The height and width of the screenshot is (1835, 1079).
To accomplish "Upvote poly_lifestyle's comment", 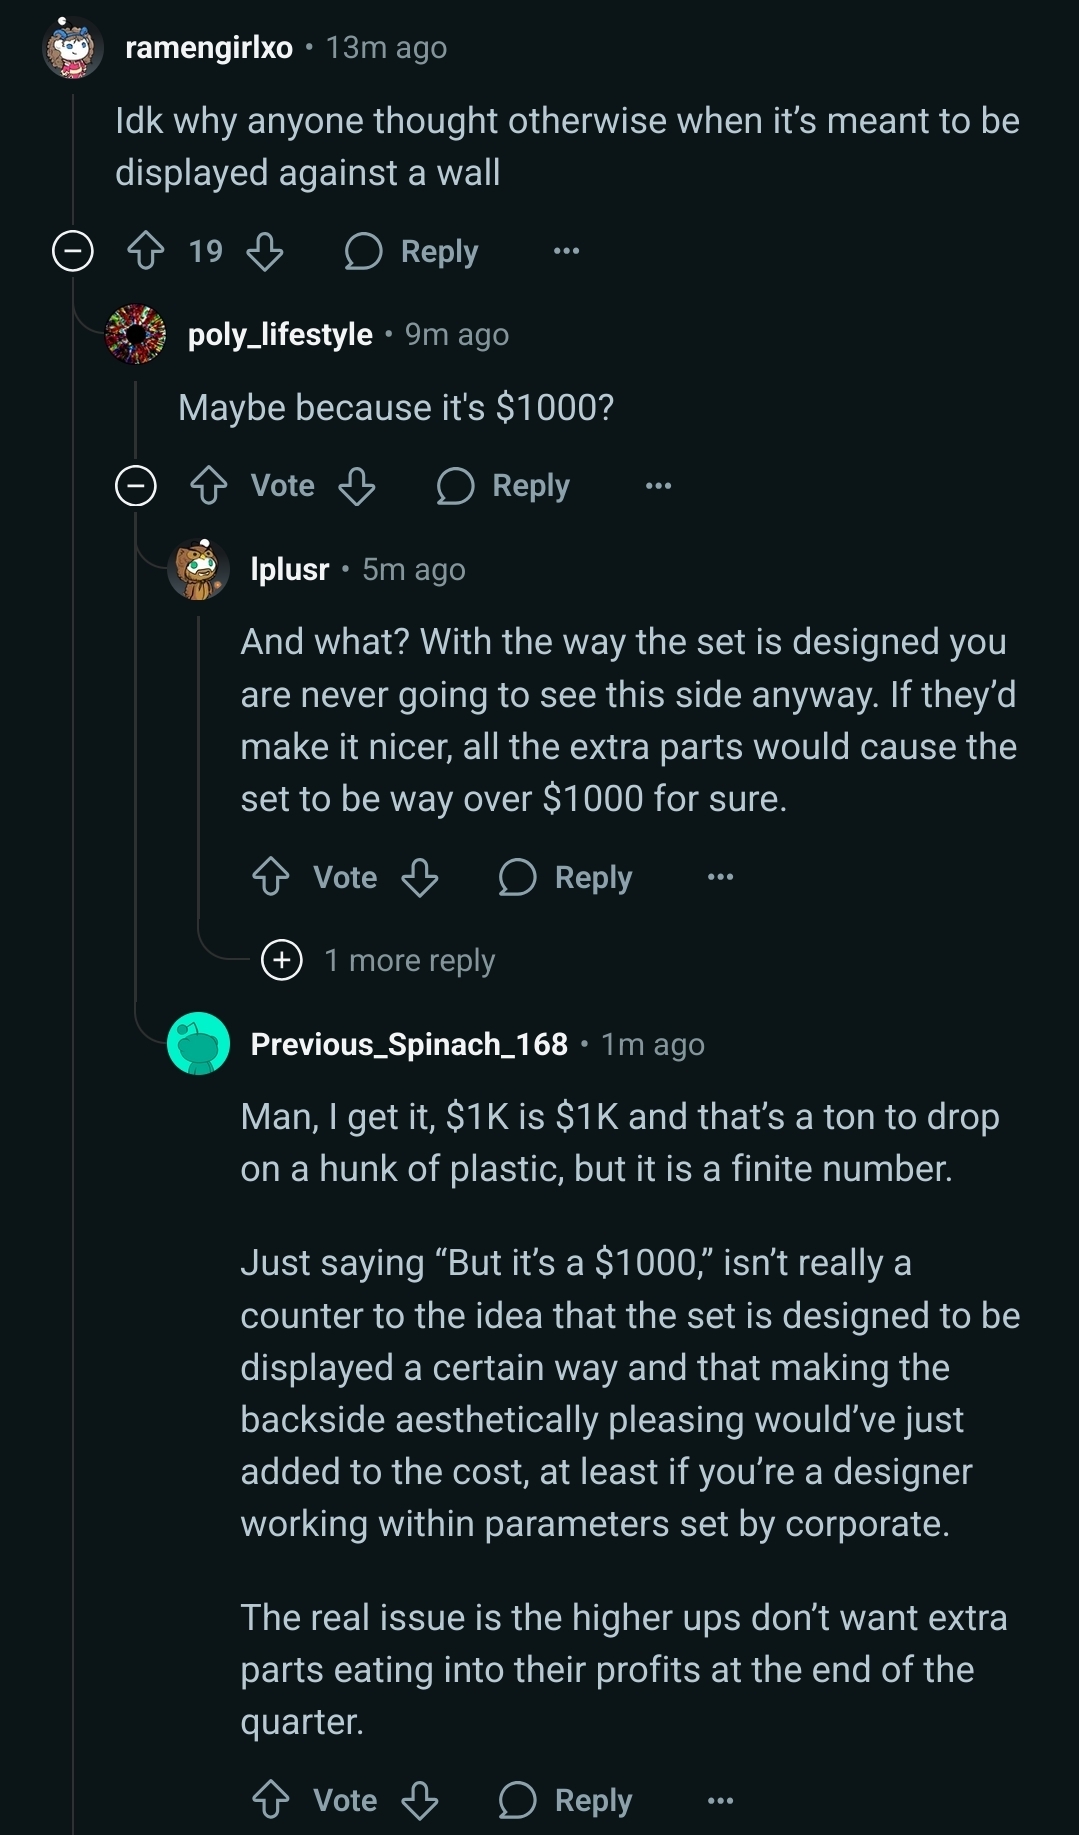I will 209,486.
